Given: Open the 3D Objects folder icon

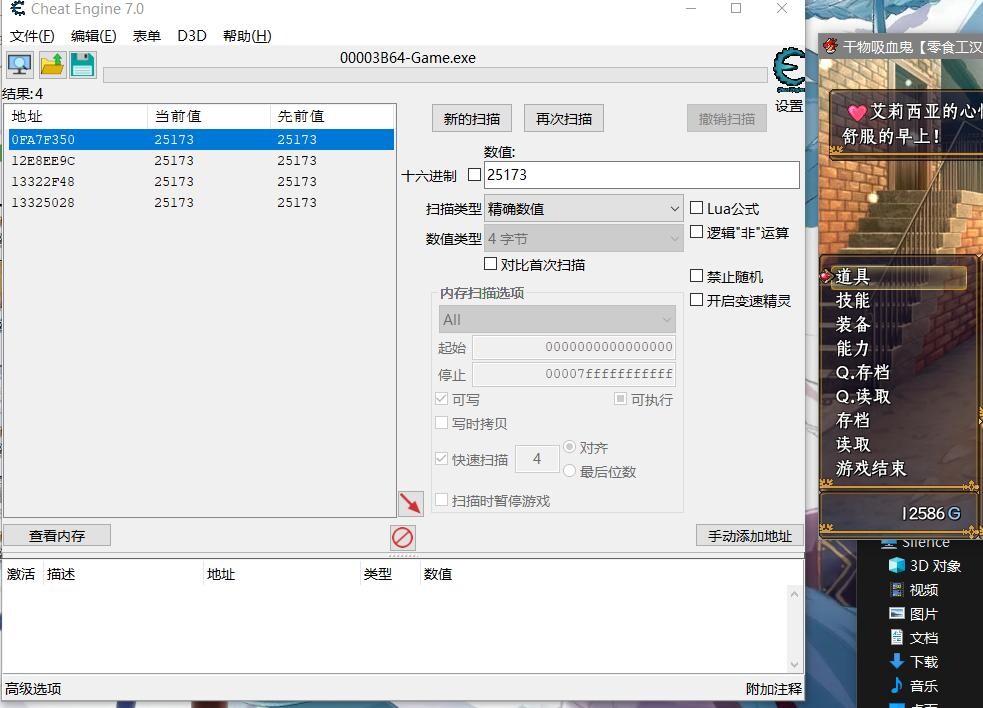Looking at the screenshot, I should 896,566.
